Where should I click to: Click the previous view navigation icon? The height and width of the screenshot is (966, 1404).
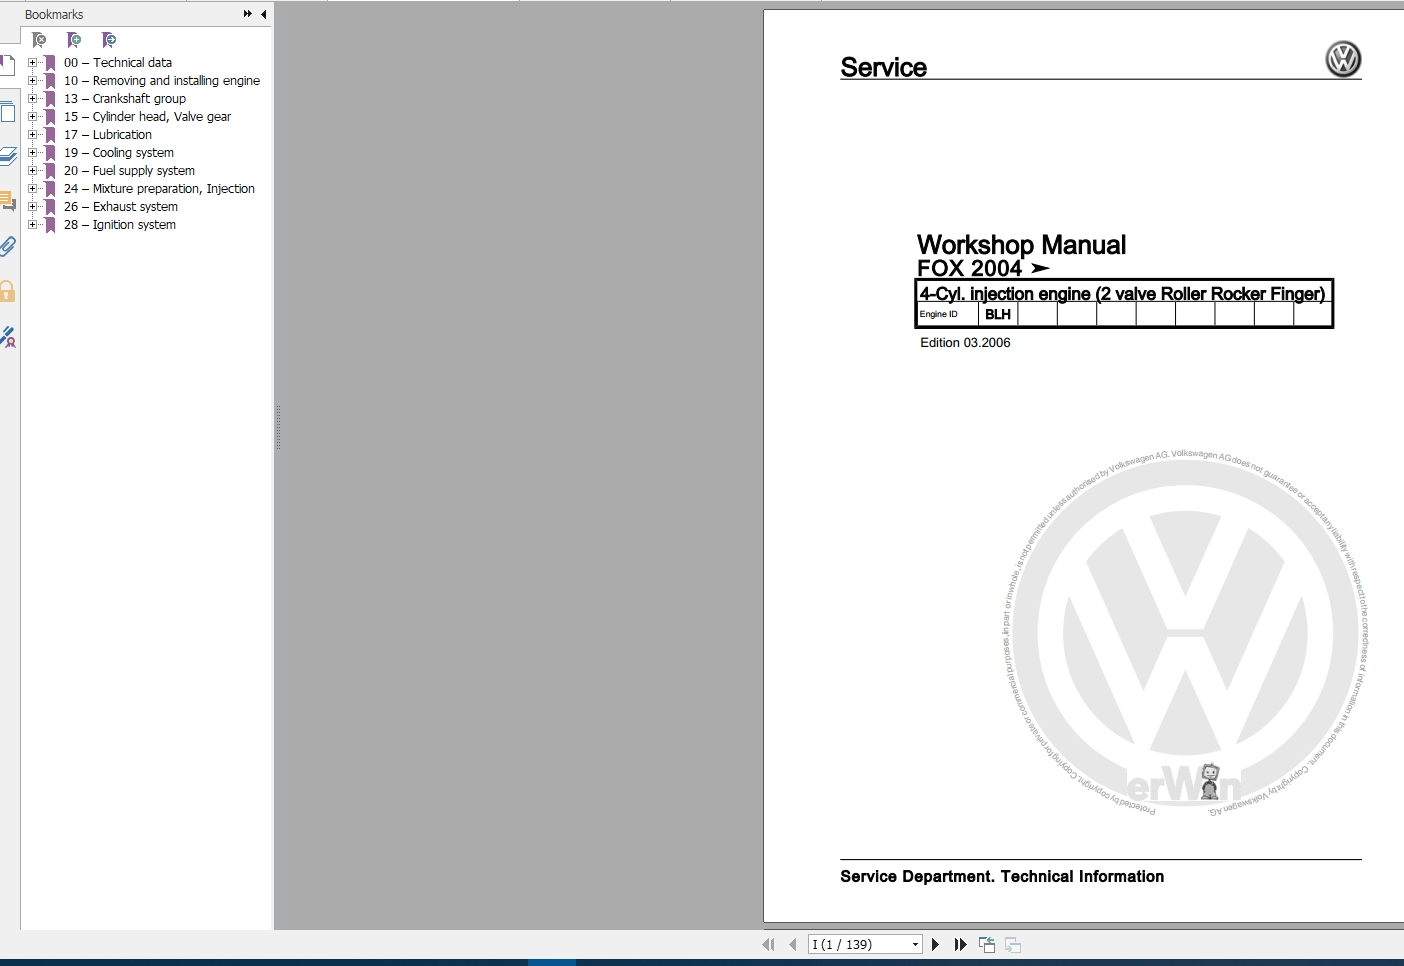point(987,944)
